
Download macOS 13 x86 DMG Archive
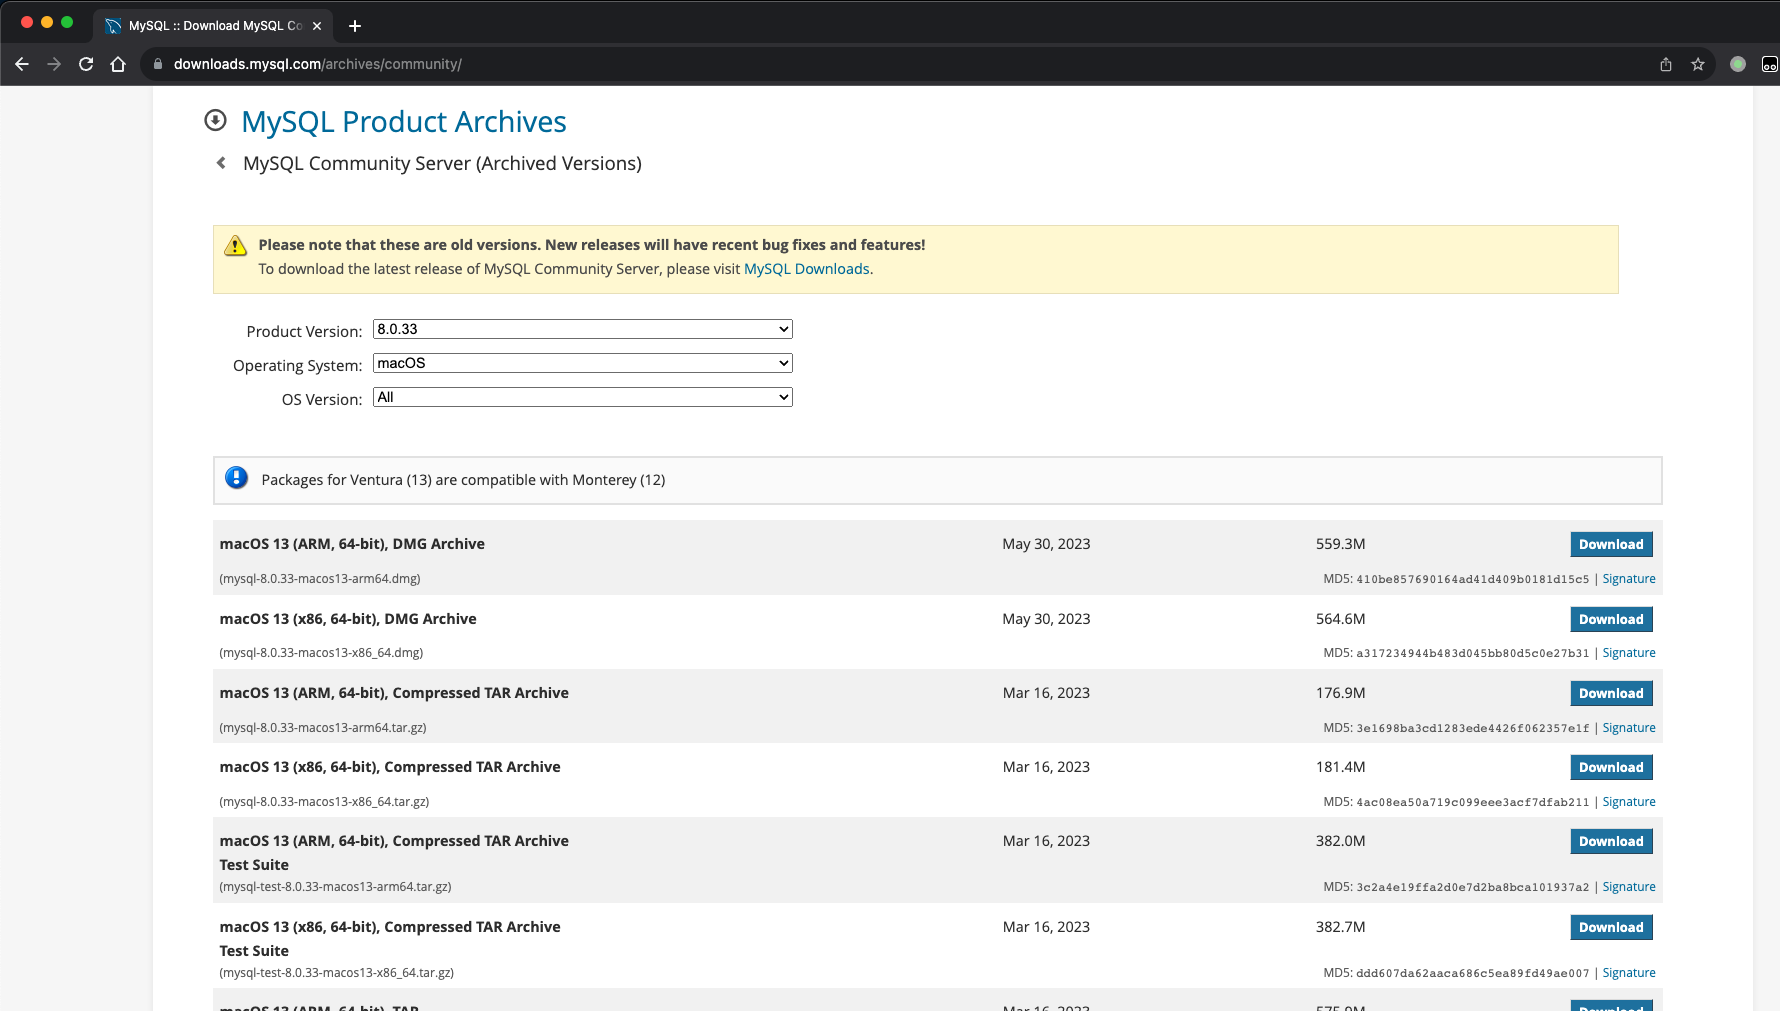pos(1611,619)
